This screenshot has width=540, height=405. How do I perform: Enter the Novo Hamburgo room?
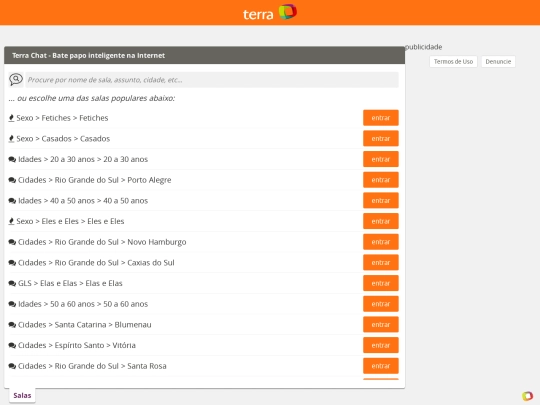(381, 242)
